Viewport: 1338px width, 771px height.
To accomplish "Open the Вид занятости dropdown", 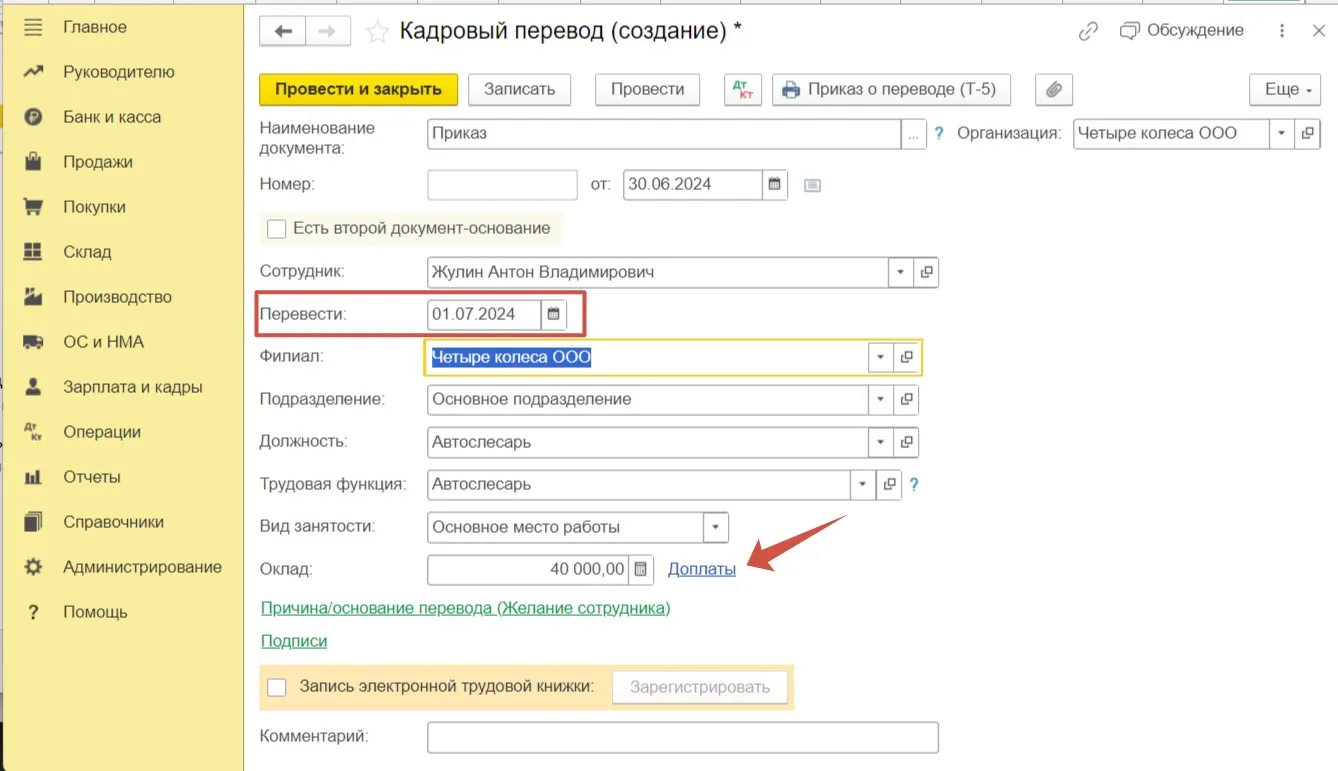I will click(716, 527).
